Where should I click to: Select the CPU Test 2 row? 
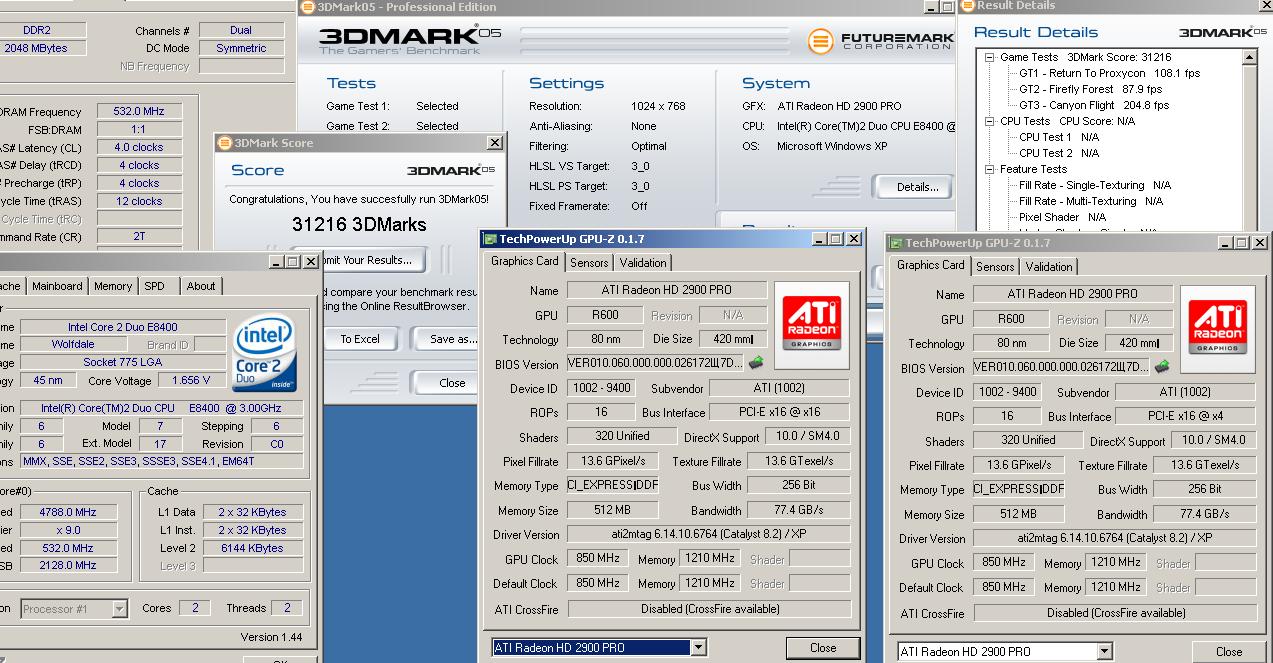[x=1058, y=153]
